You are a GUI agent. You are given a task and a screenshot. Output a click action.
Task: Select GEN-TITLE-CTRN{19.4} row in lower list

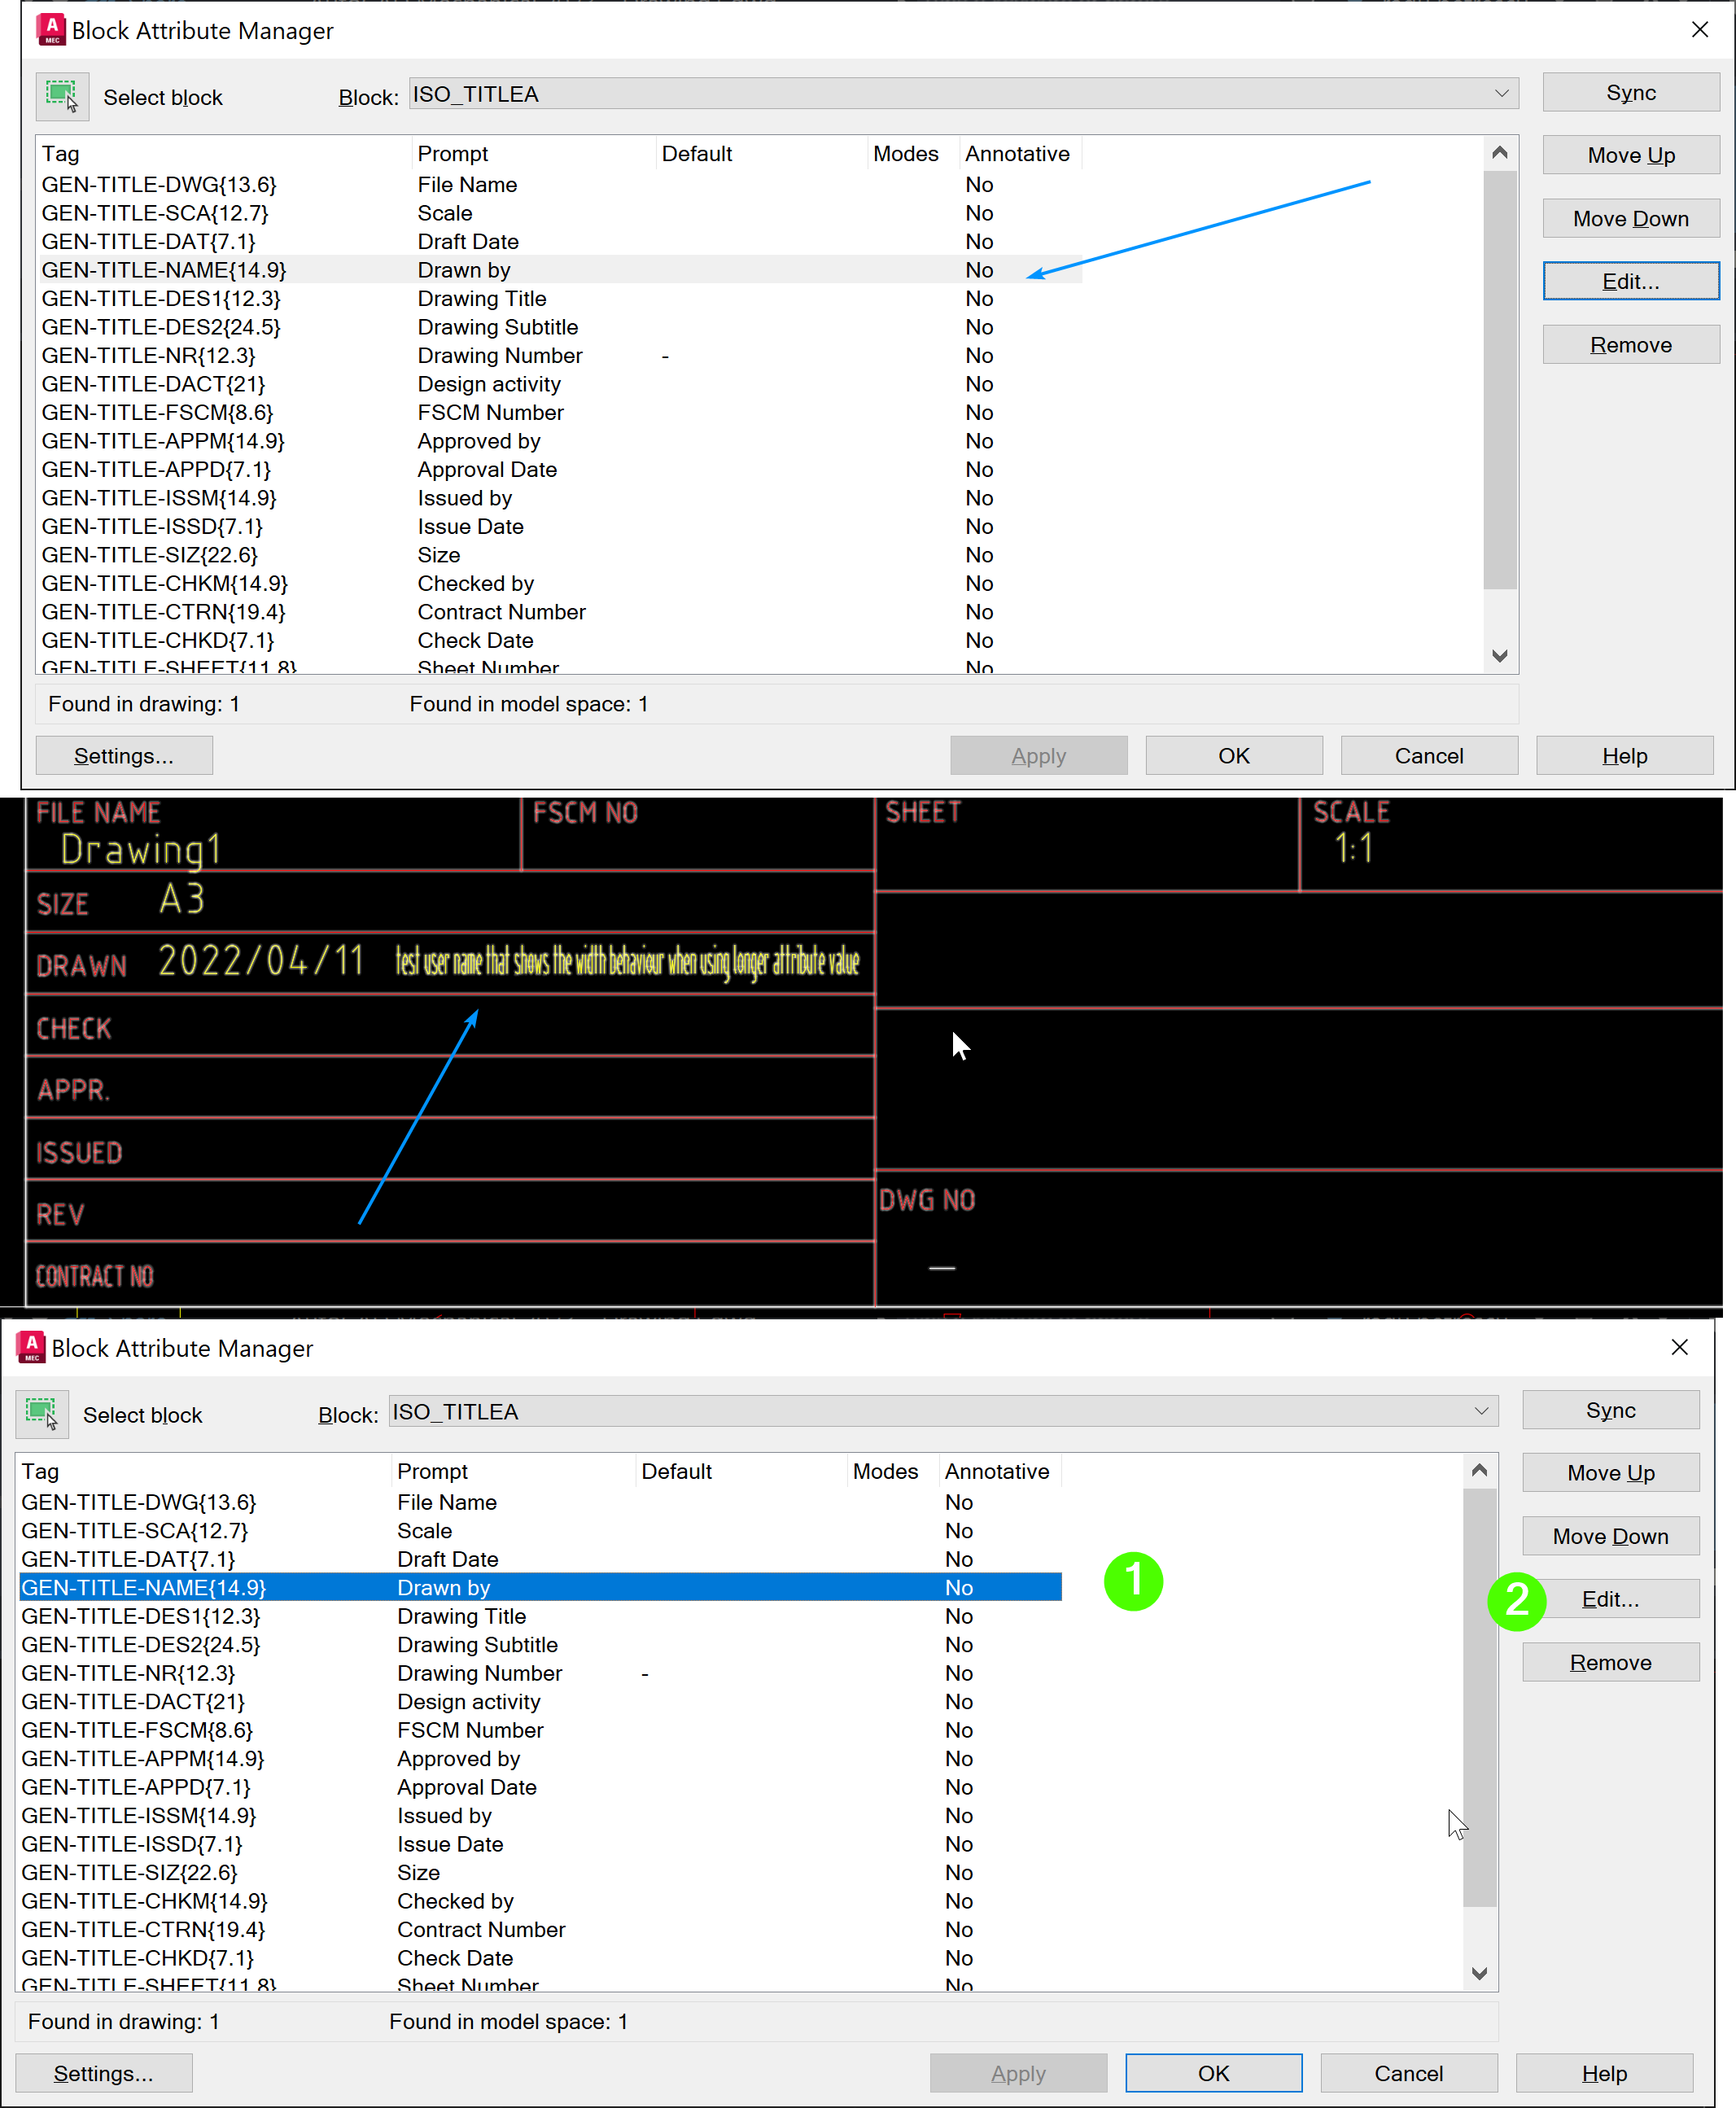[144, 1929]
